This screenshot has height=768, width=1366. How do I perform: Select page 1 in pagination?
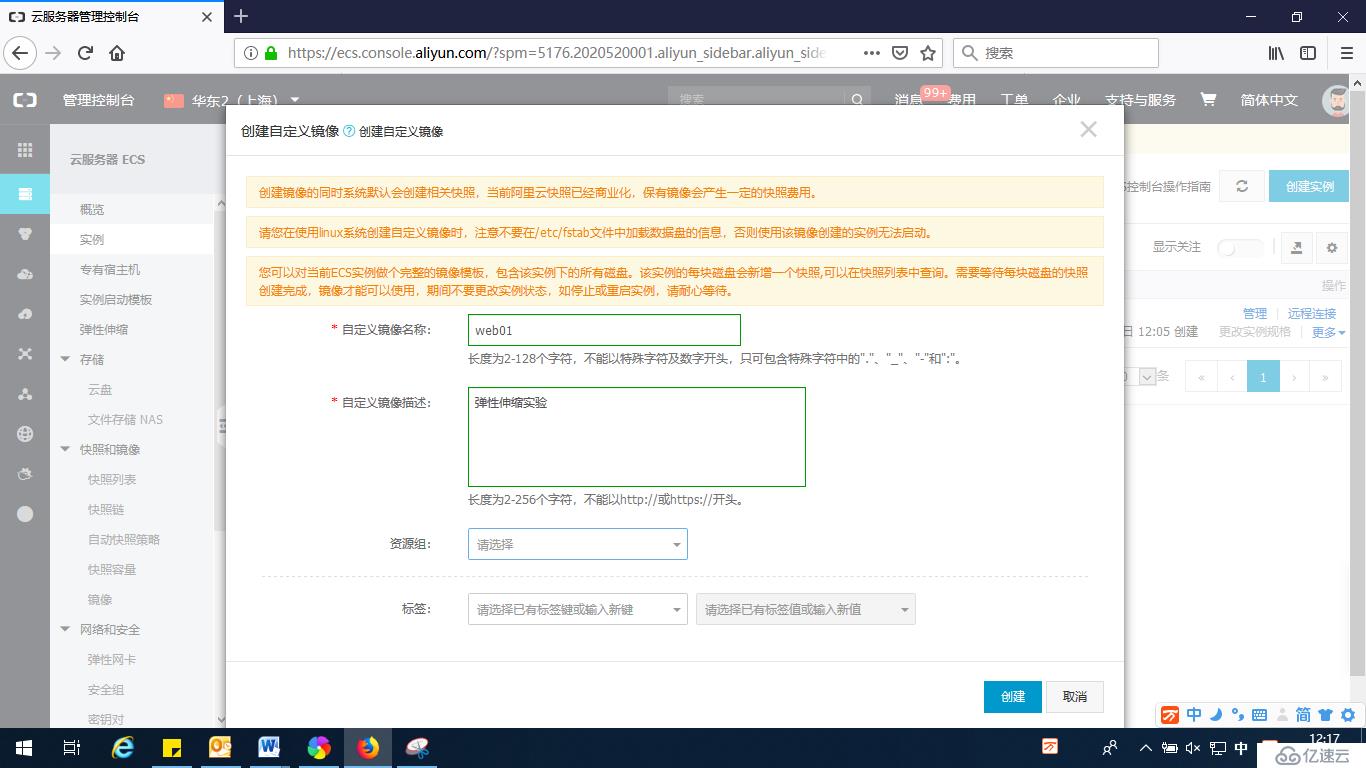(1263, 377)
